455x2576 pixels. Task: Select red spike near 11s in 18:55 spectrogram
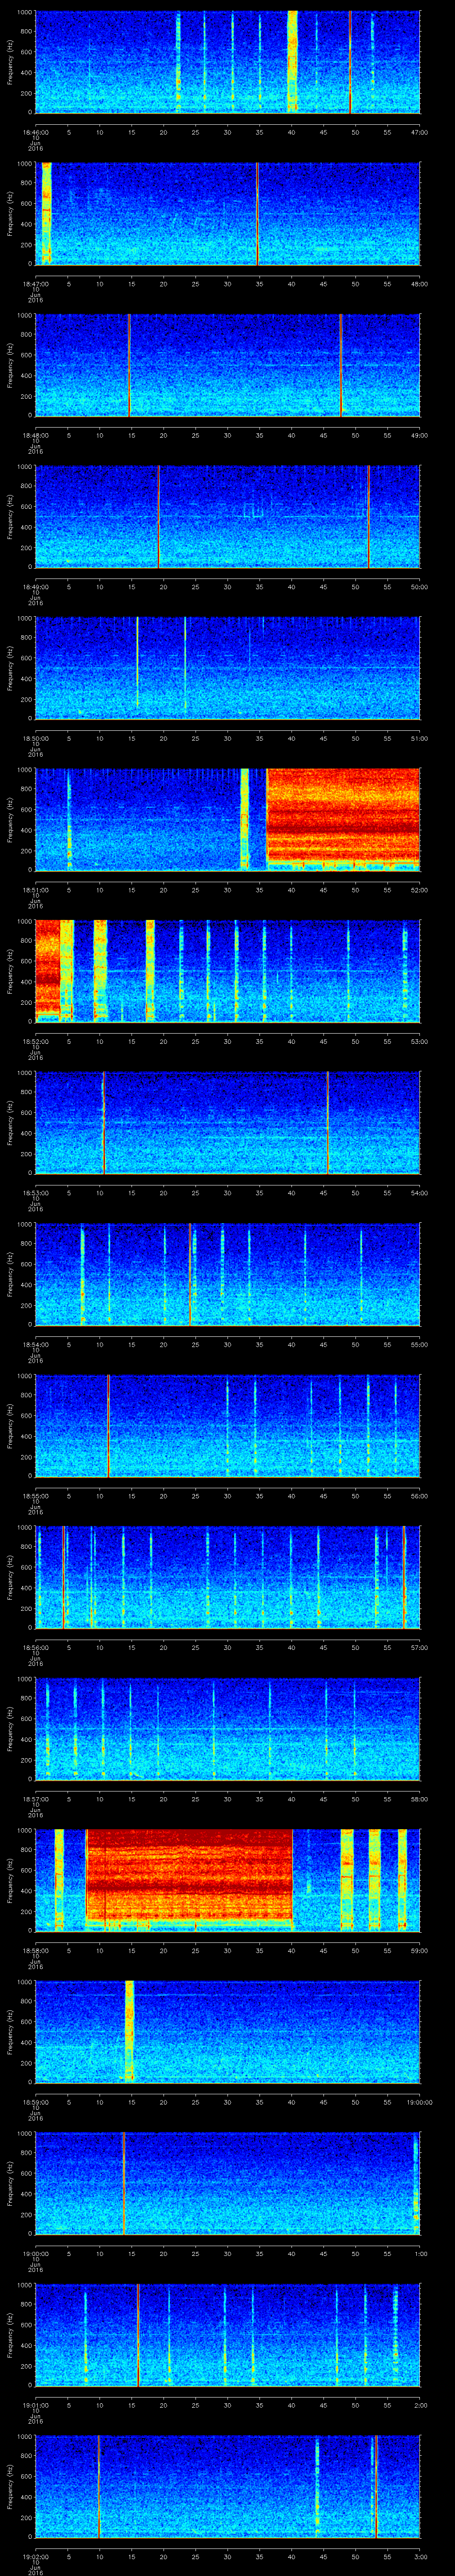click(x=108, y=1425)
